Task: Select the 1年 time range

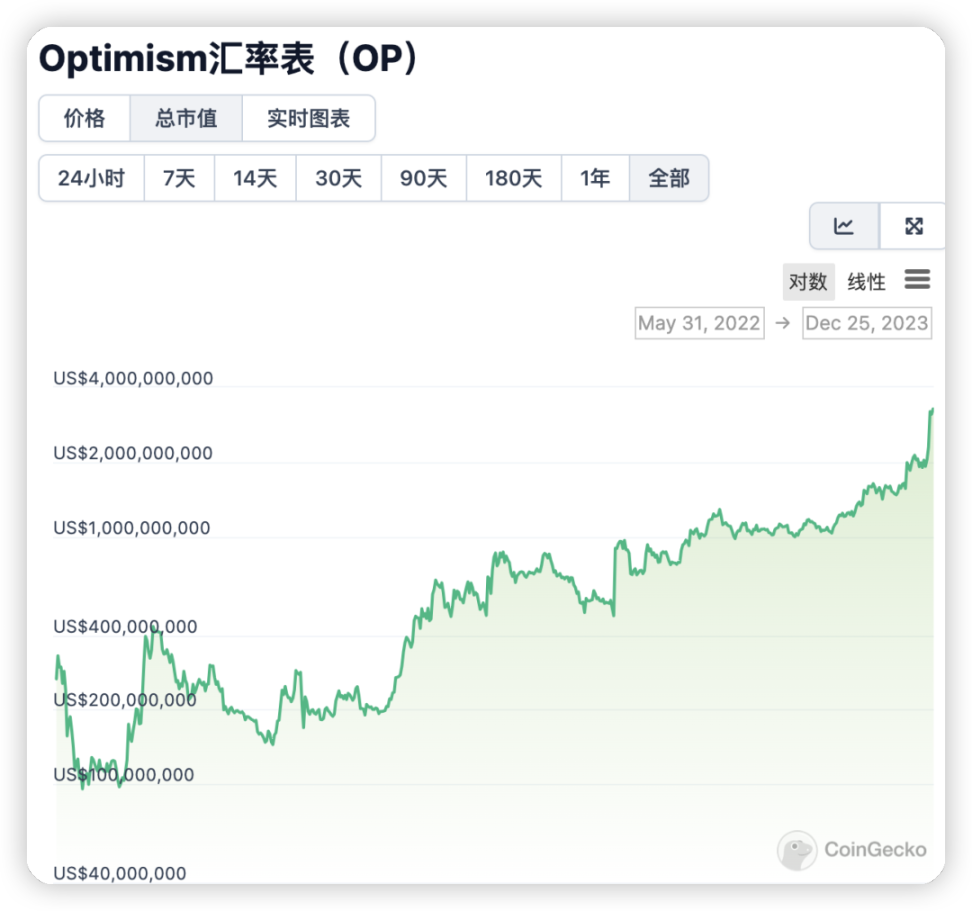Action: tap(595, 178)
